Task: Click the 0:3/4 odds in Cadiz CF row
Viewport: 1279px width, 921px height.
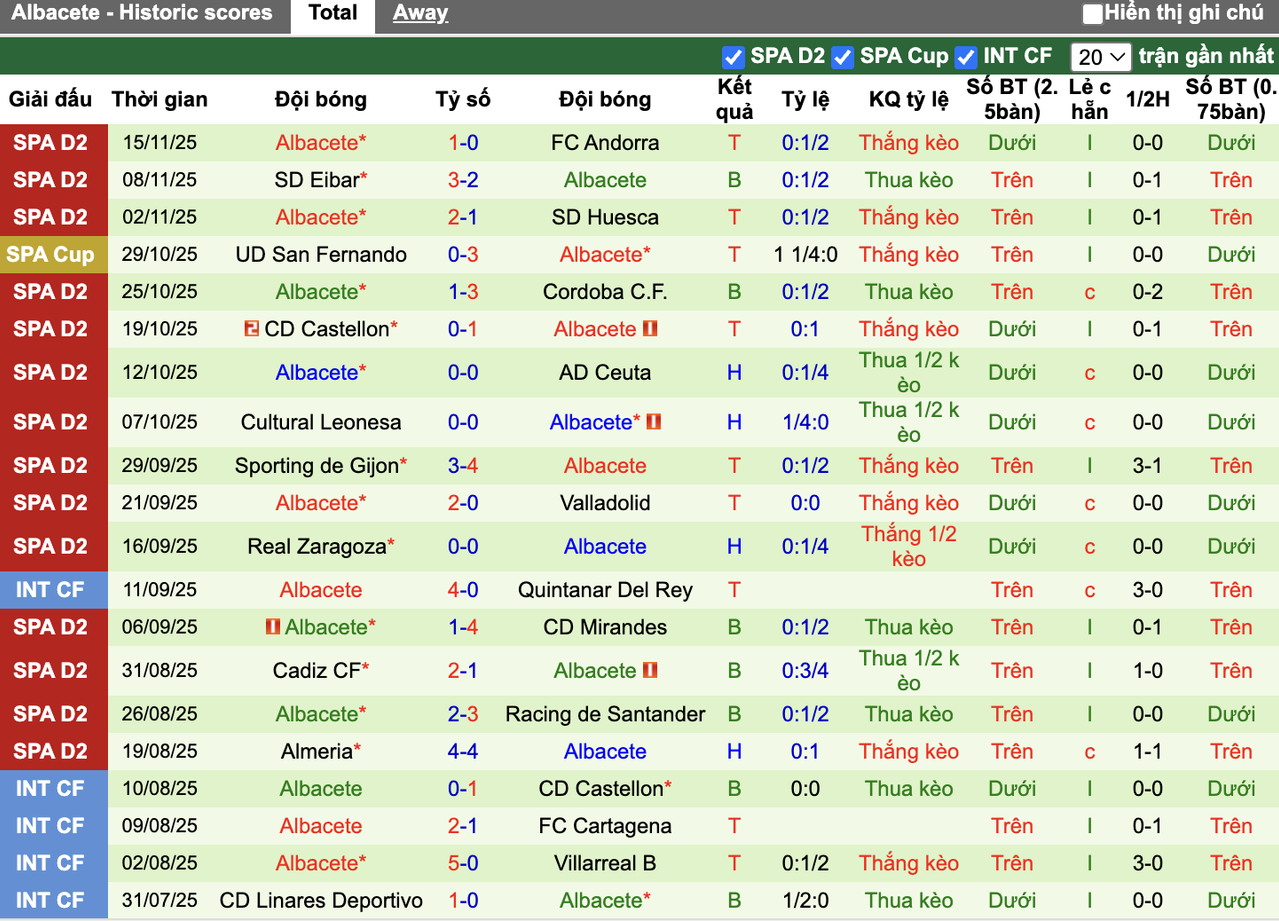Action: coord(805,670)
